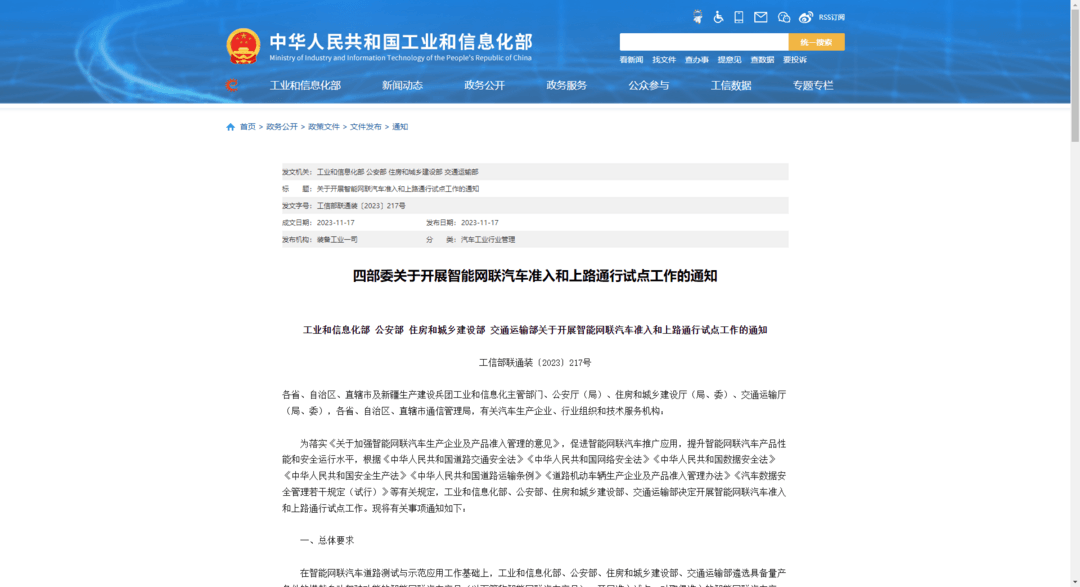Image resolution: width=1080 pixels, height=587 pixels.
Task: Click the envelope mail icon
Action: [x=760, y=17]
